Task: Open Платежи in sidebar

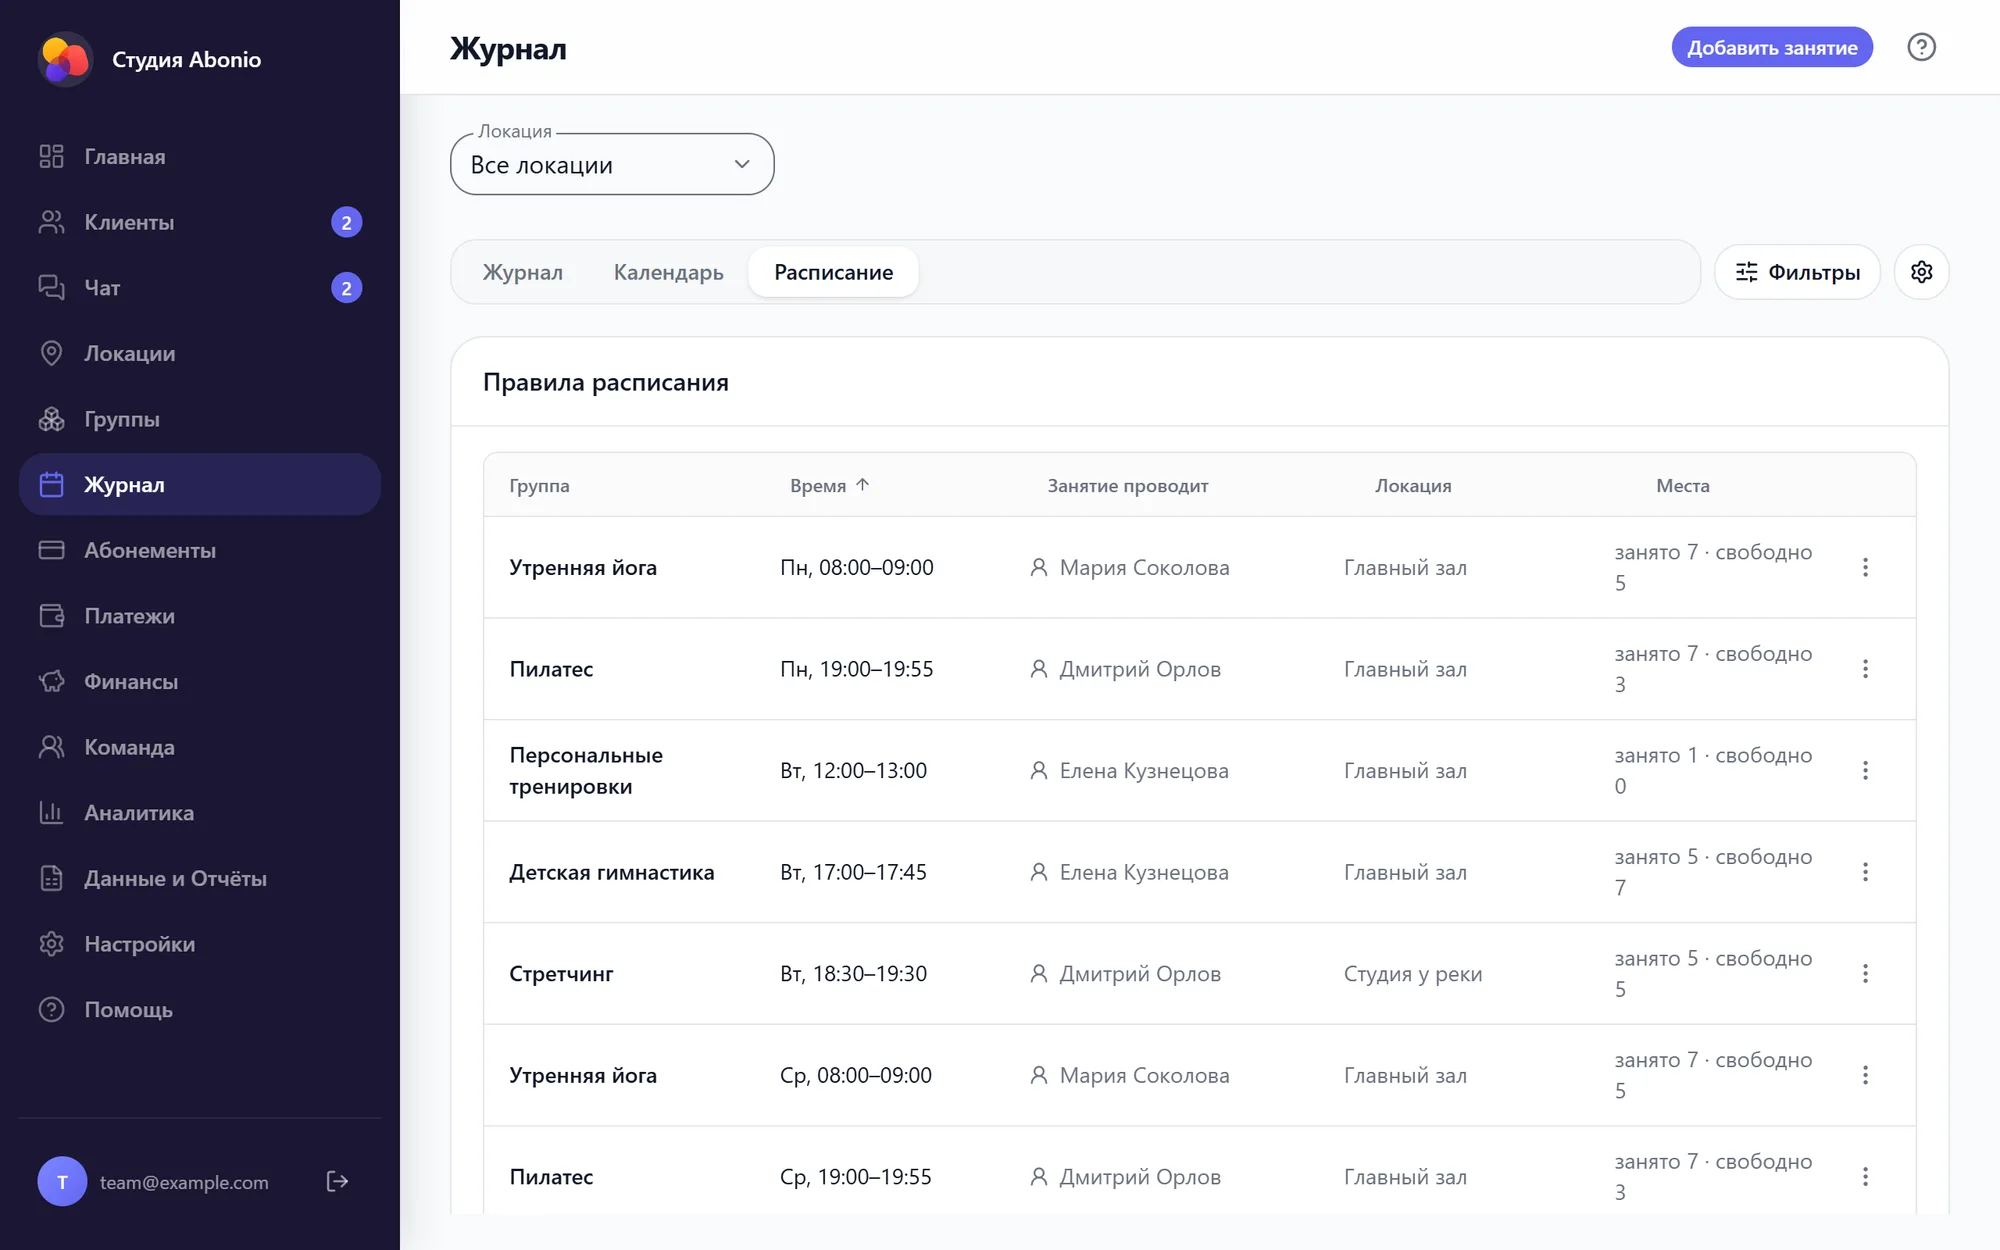Action: (200, 616)
